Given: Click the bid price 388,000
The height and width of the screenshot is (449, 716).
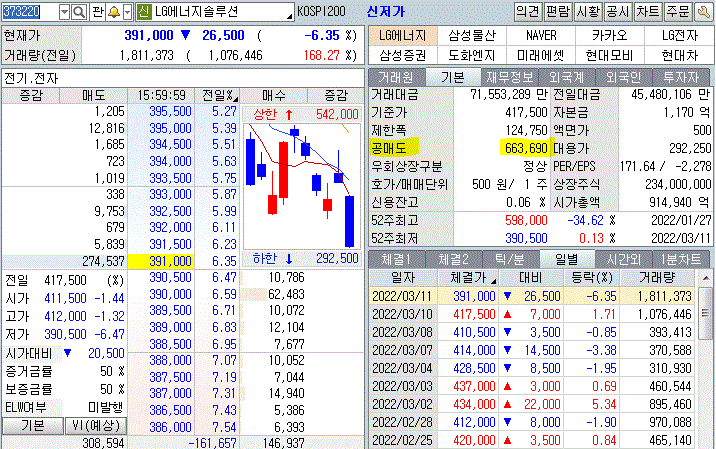Looking at the screenshot, I should (x=170, y=360).
